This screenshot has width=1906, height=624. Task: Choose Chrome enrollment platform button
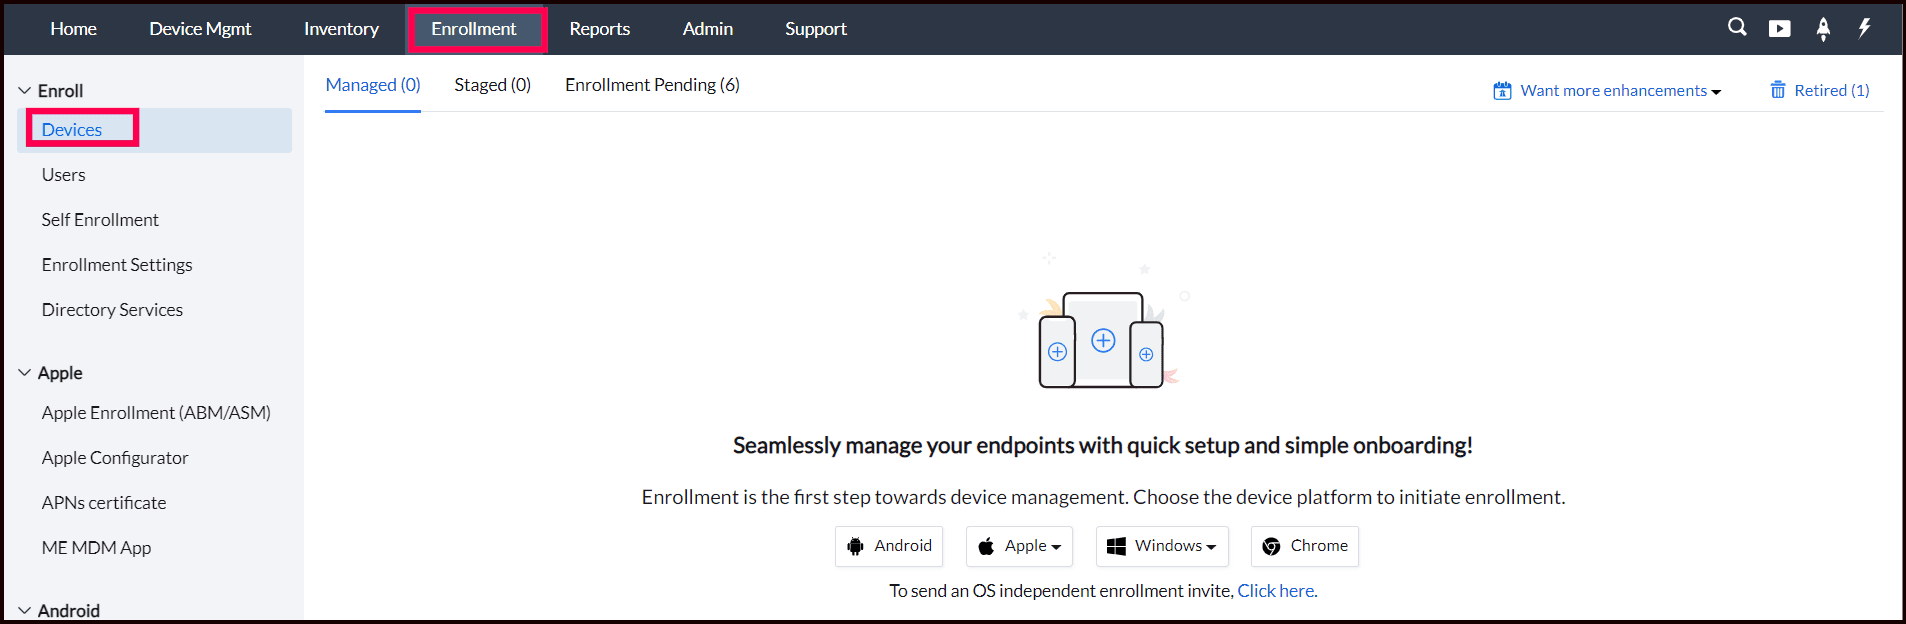[x=1304, y=546]
